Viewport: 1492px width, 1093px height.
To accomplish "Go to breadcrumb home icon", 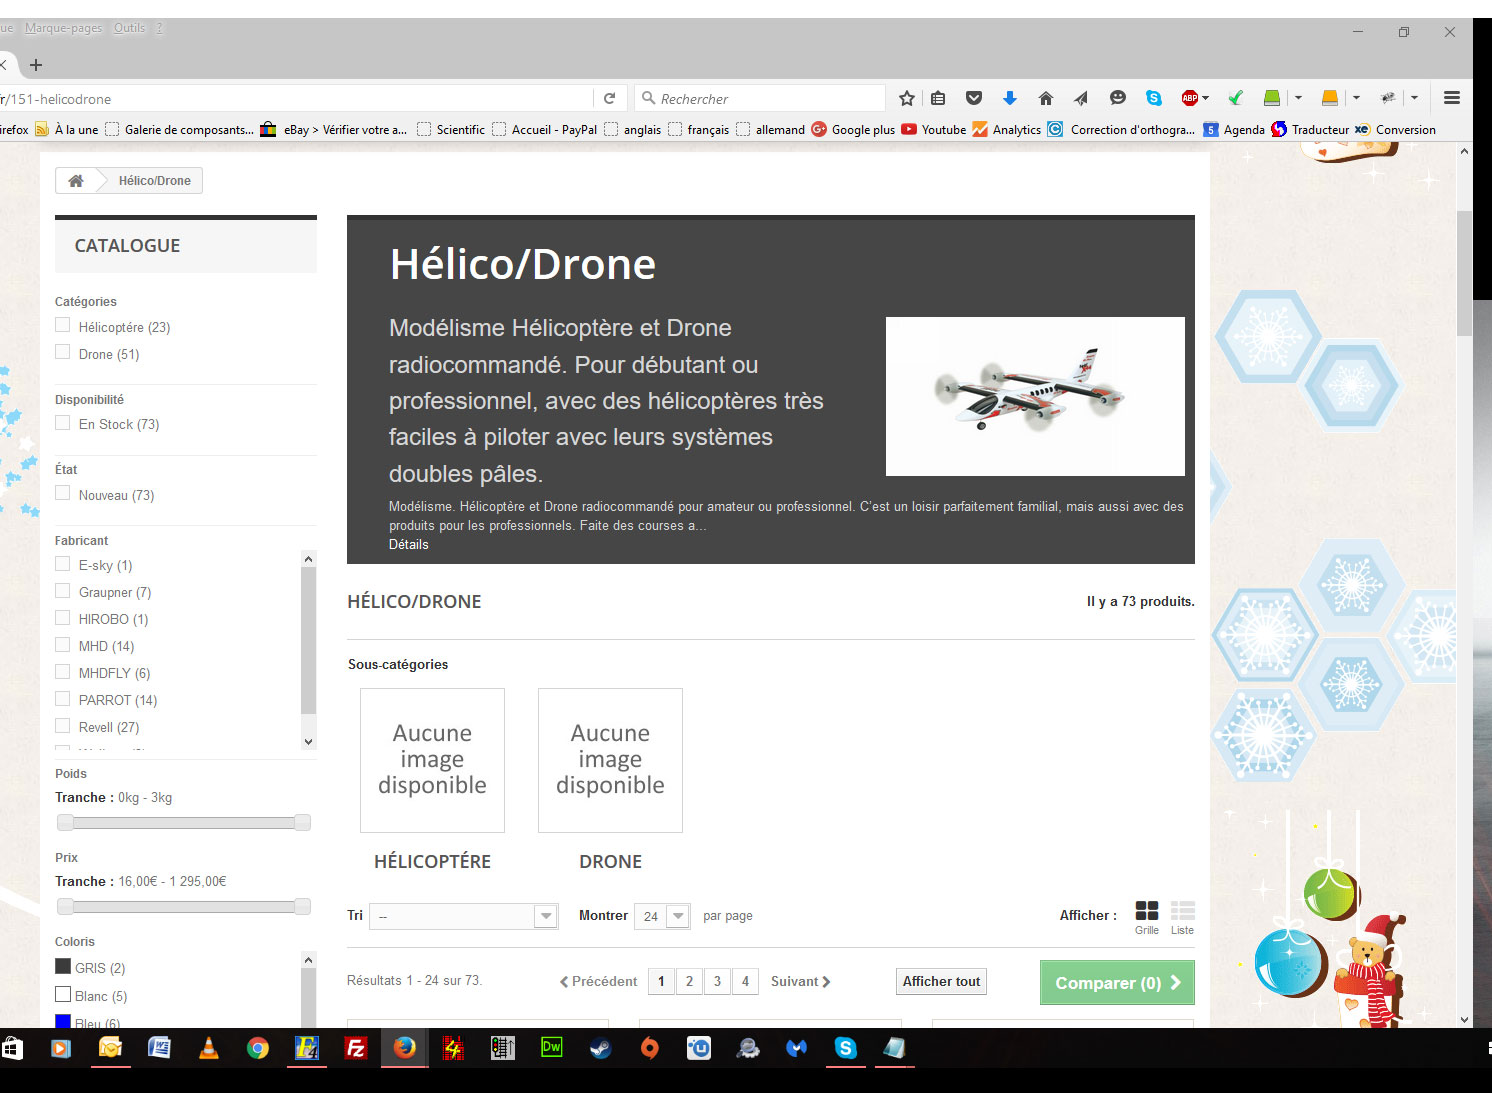I will (x=76, y=181).
